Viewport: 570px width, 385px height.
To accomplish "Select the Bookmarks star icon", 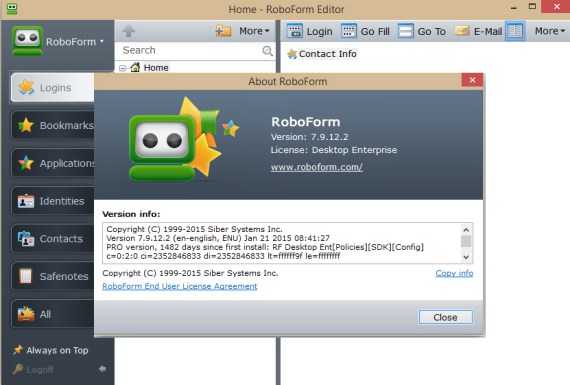I will tap(26, 125).
